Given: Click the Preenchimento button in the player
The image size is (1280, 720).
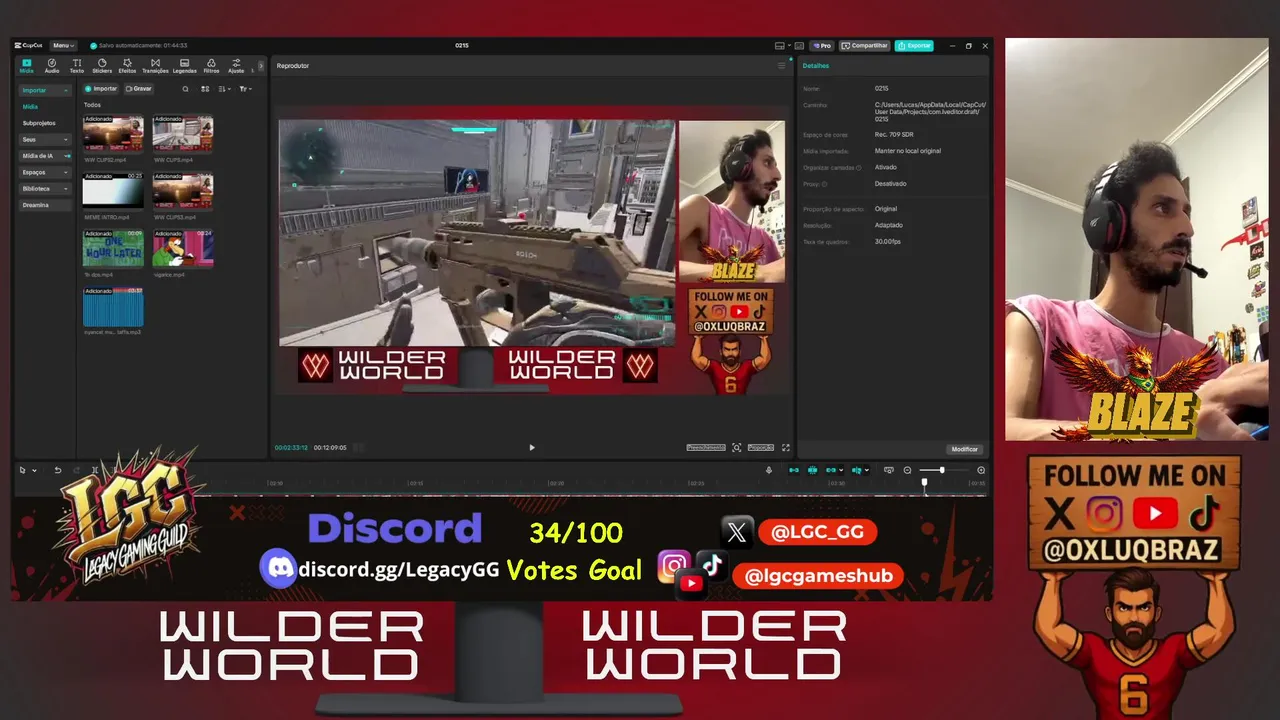Looking at the screenshot, I should click(706, 448).
